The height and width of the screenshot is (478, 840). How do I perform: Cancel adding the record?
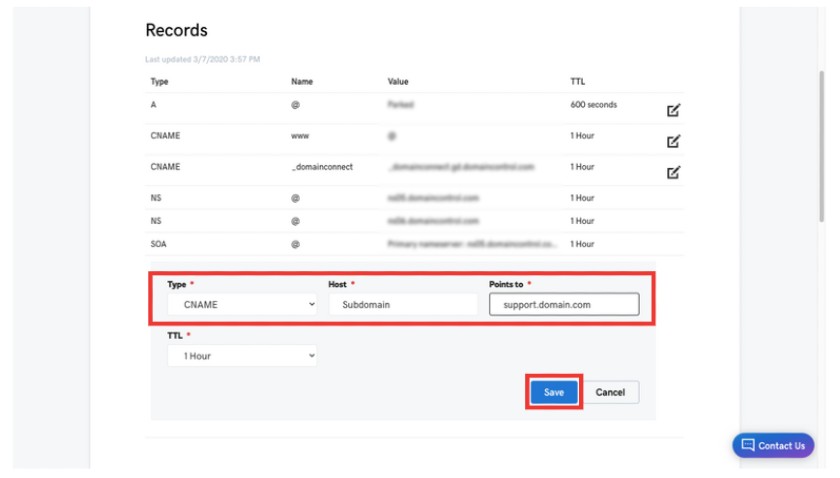point(610,392)
